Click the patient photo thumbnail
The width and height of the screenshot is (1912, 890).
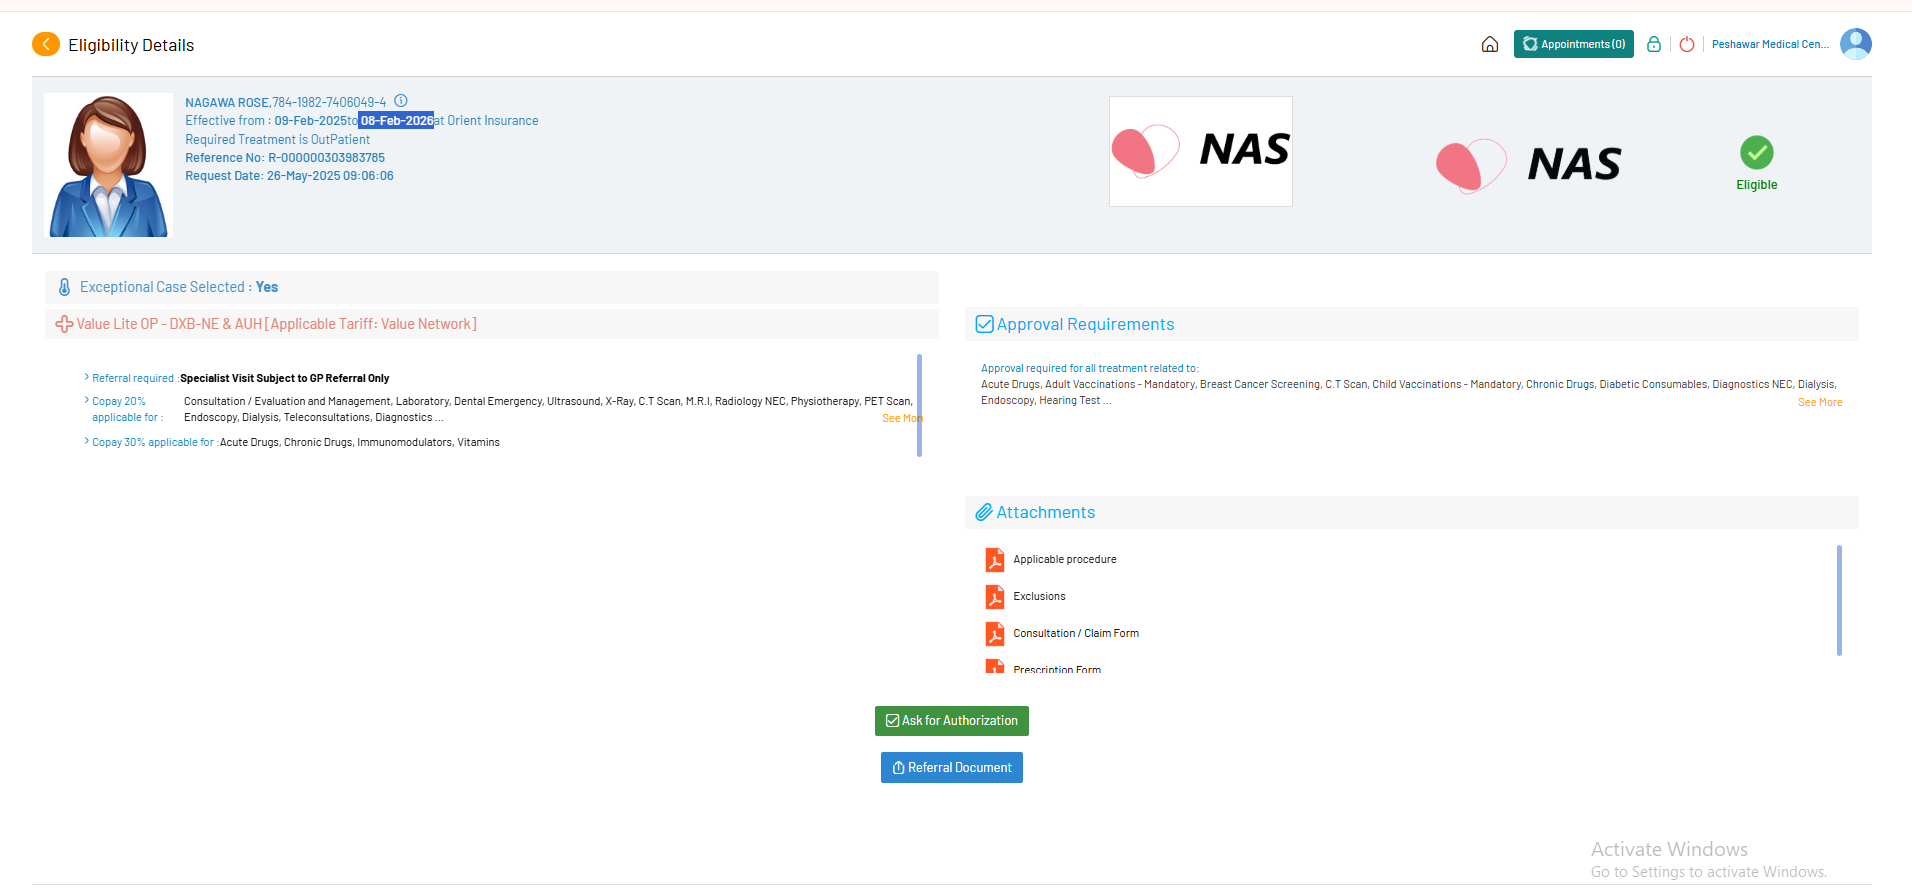tap(109, 166)
